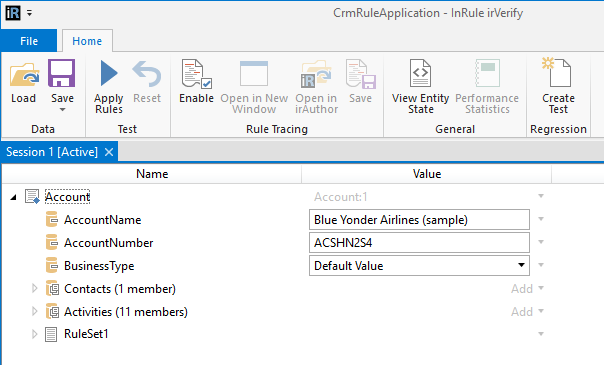Edit the AccountNumber value field

pyautogui.click(x=419, y=243)
